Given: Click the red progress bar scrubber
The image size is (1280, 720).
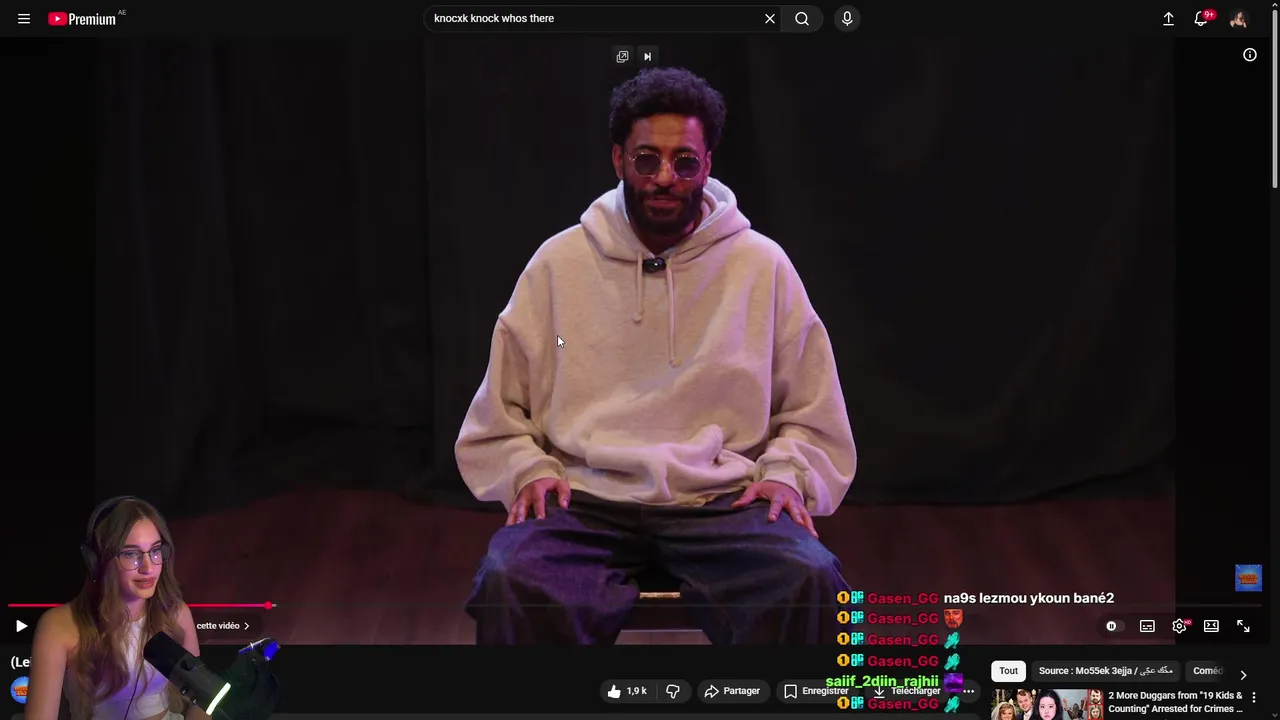Looking at the screenshot, I should pyautogui.click(x=269, y=605).
